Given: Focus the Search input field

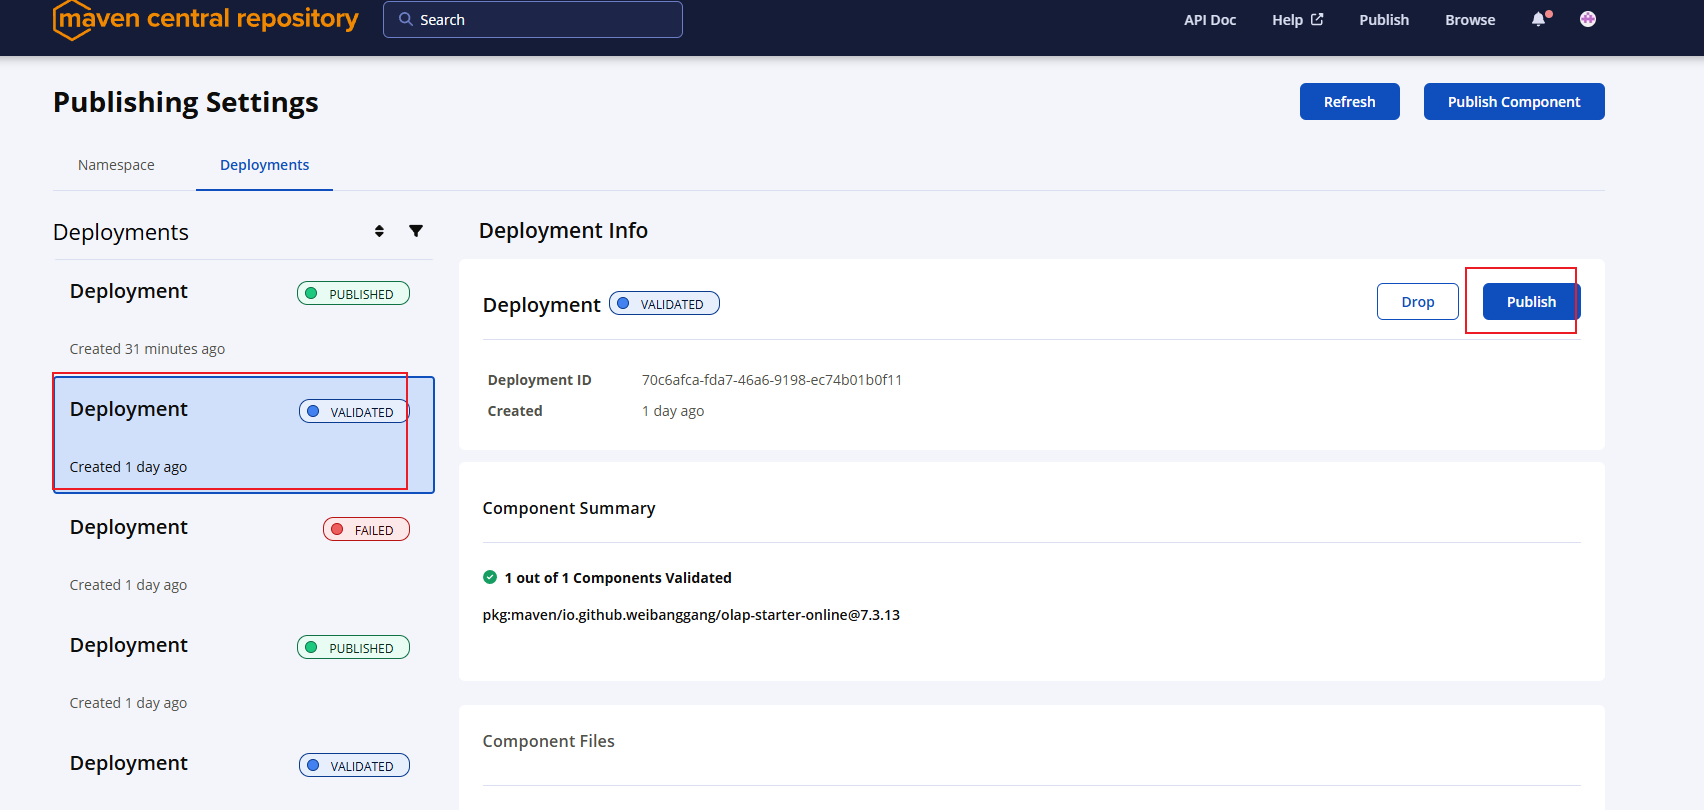Looking at the screenshot, I should coord(533,19).
